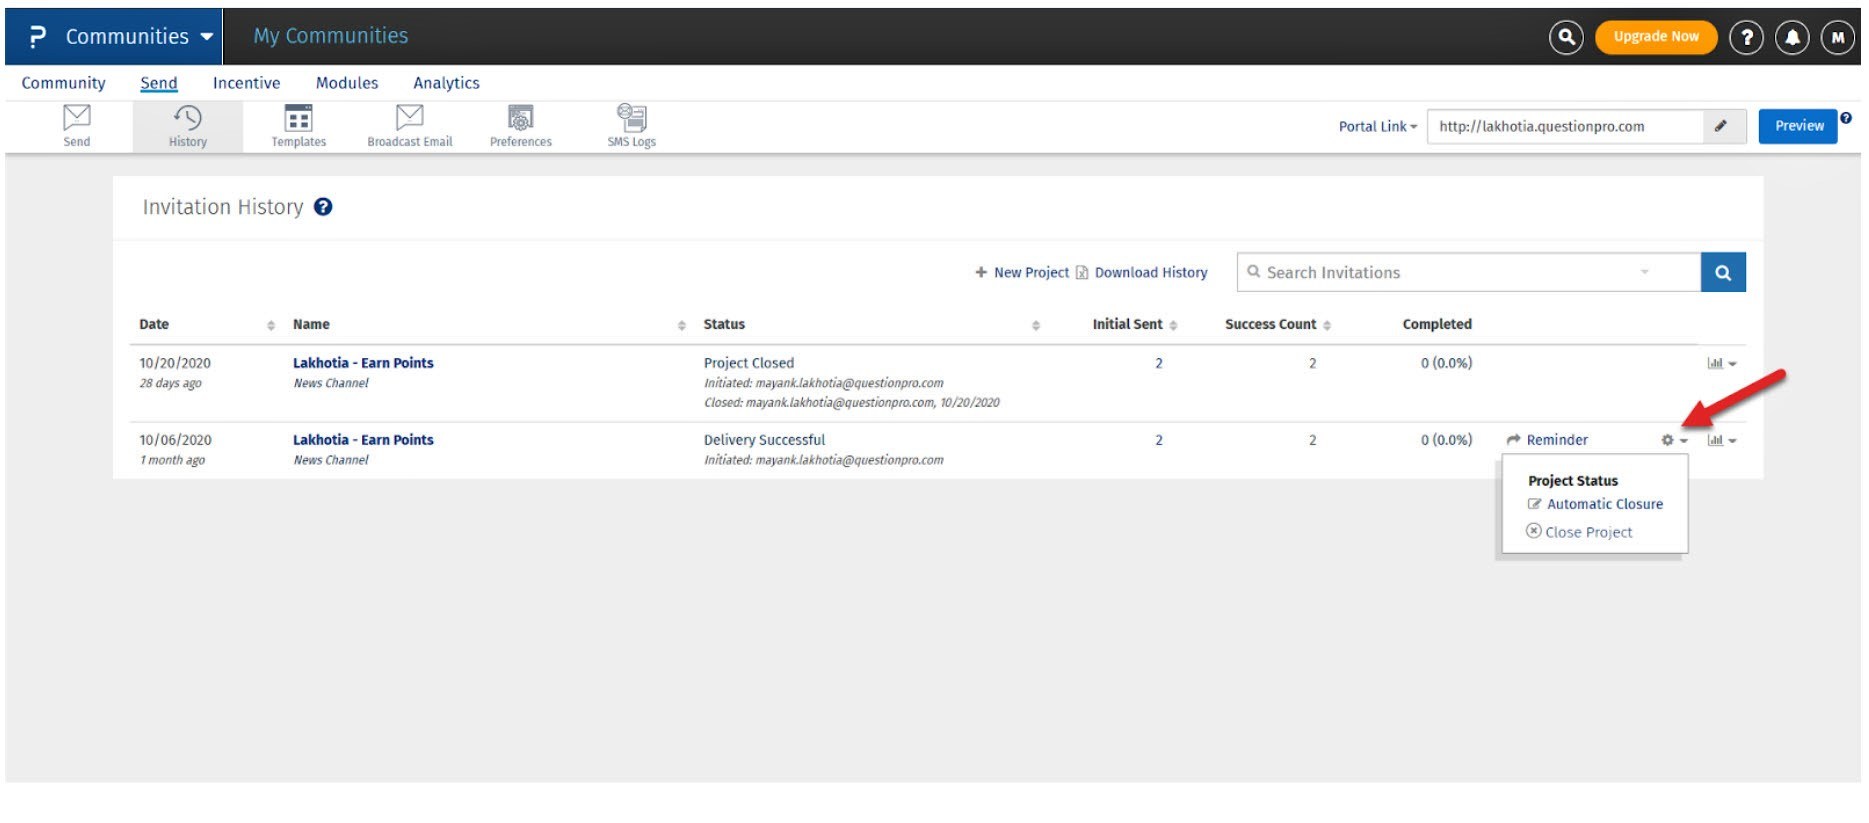Switch to the Analytics tab
1869x823 pixels.
(446, 83)
